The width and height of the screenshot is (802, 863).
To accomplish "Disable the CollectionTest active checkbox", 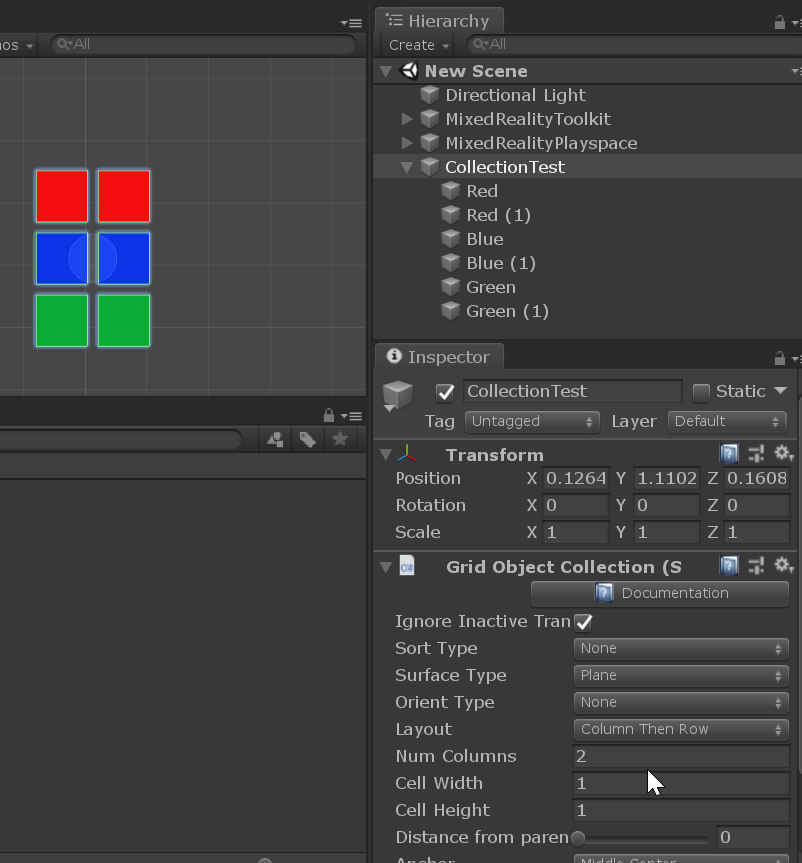I will coord(445,392).
